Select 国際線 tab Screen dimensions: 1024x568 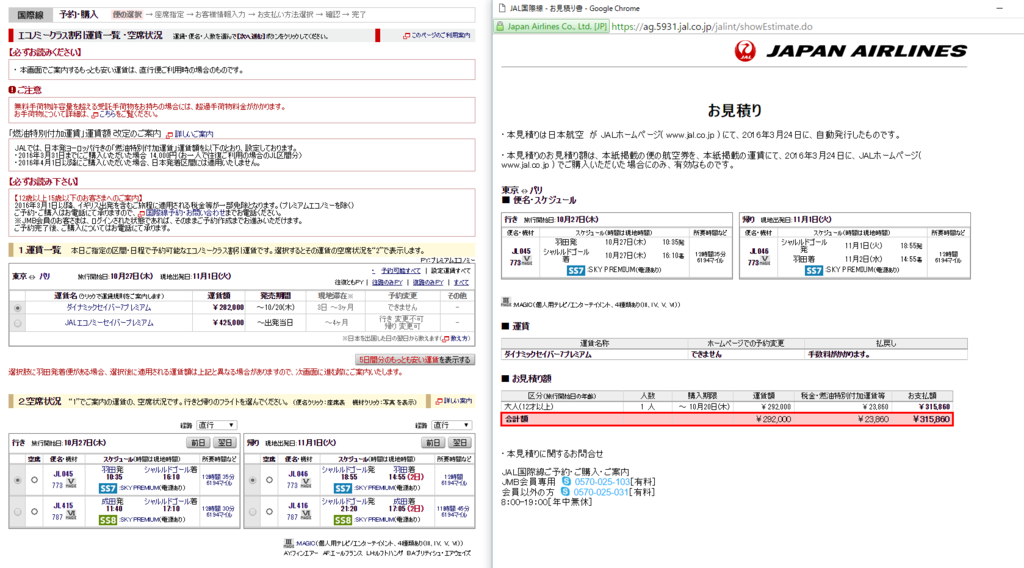pos(30,14)
